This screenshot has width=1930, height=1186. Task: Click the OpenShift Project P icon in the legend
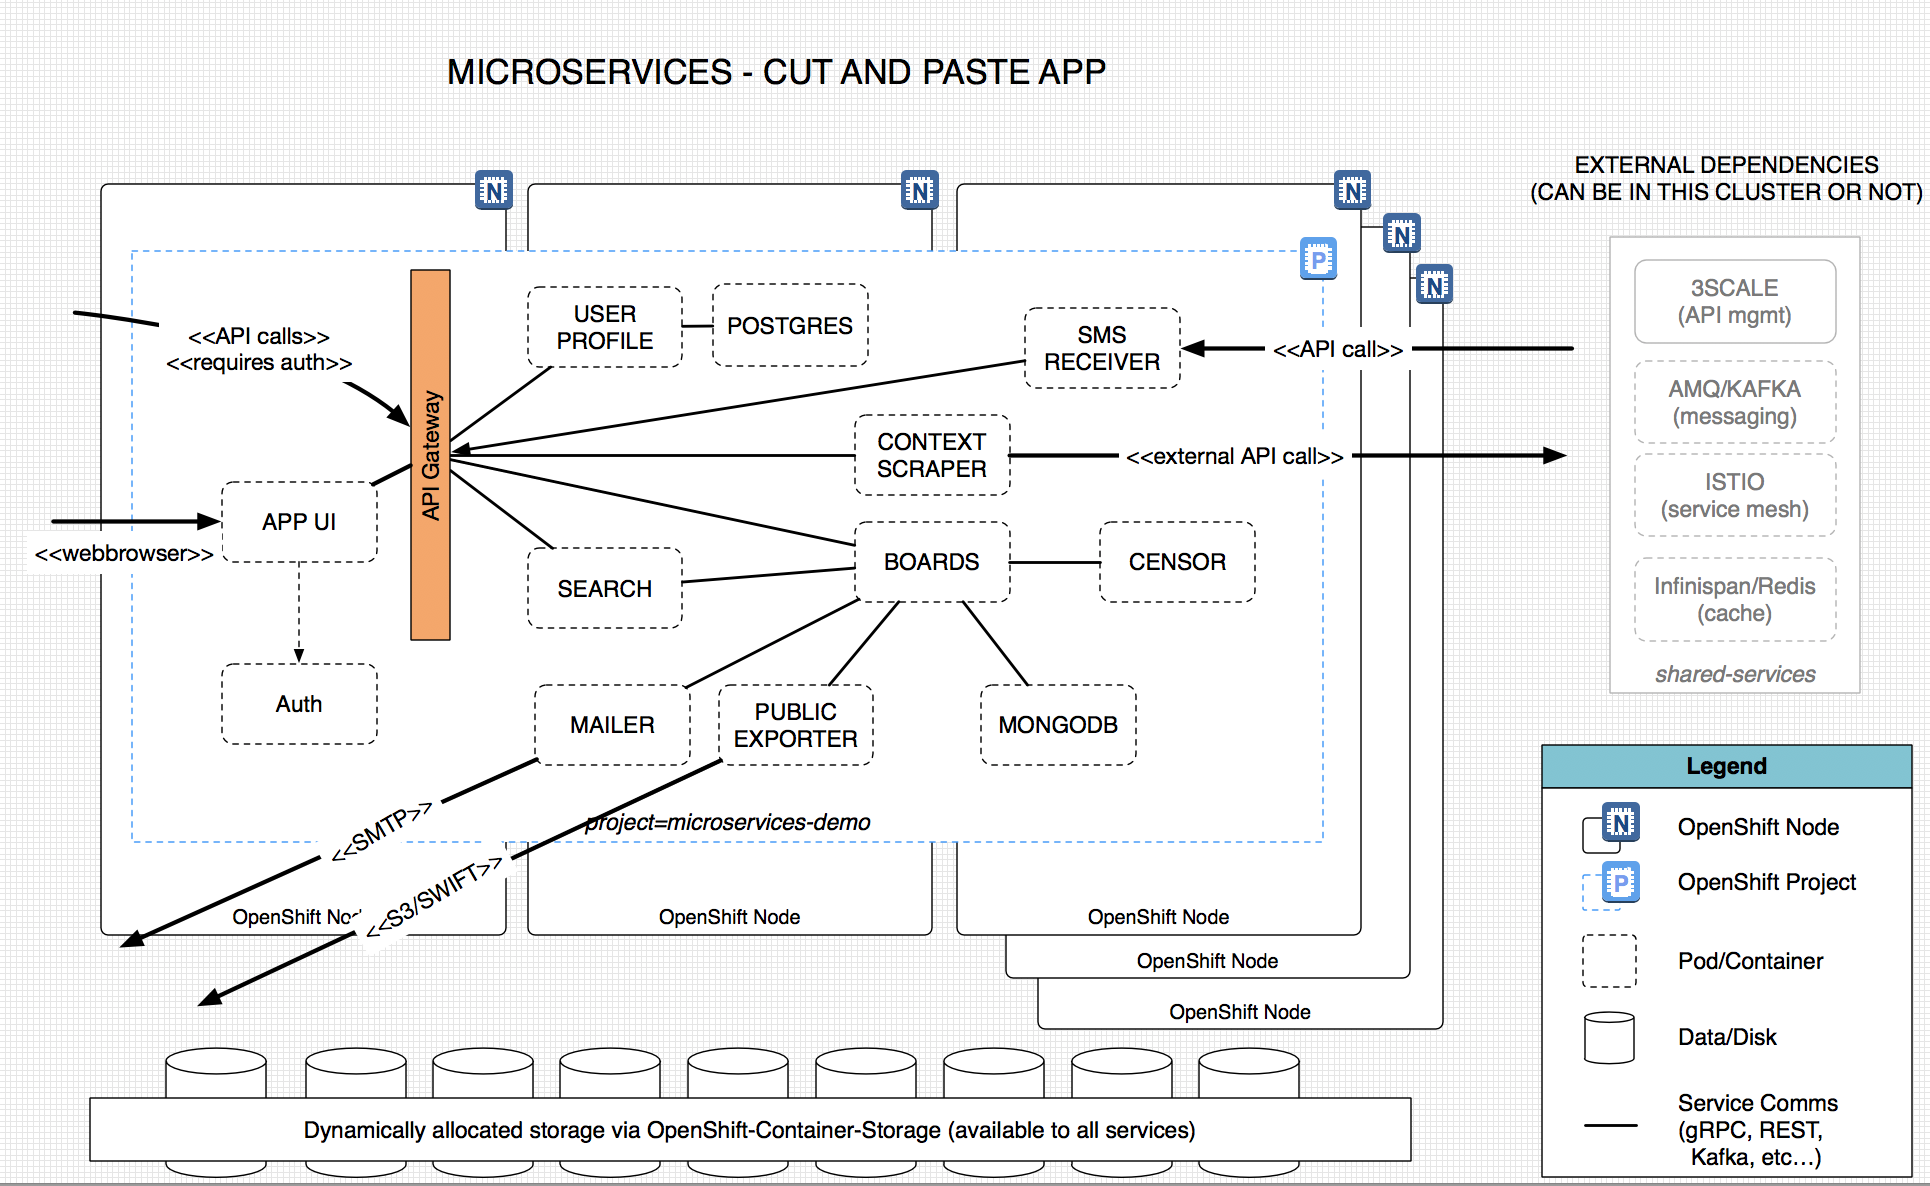1619,882
